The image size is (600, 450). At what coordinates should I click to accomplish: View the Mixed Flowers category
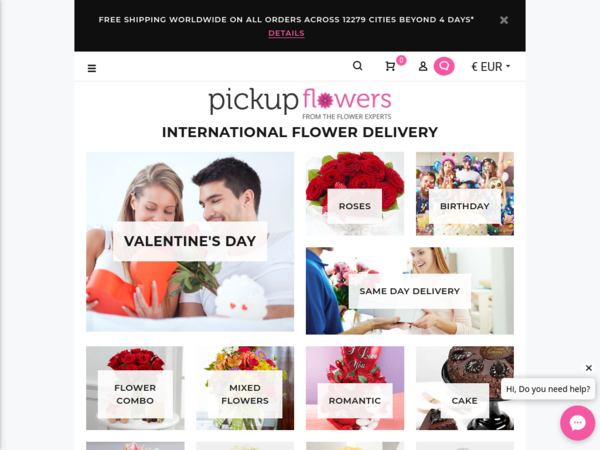point(245,388)
